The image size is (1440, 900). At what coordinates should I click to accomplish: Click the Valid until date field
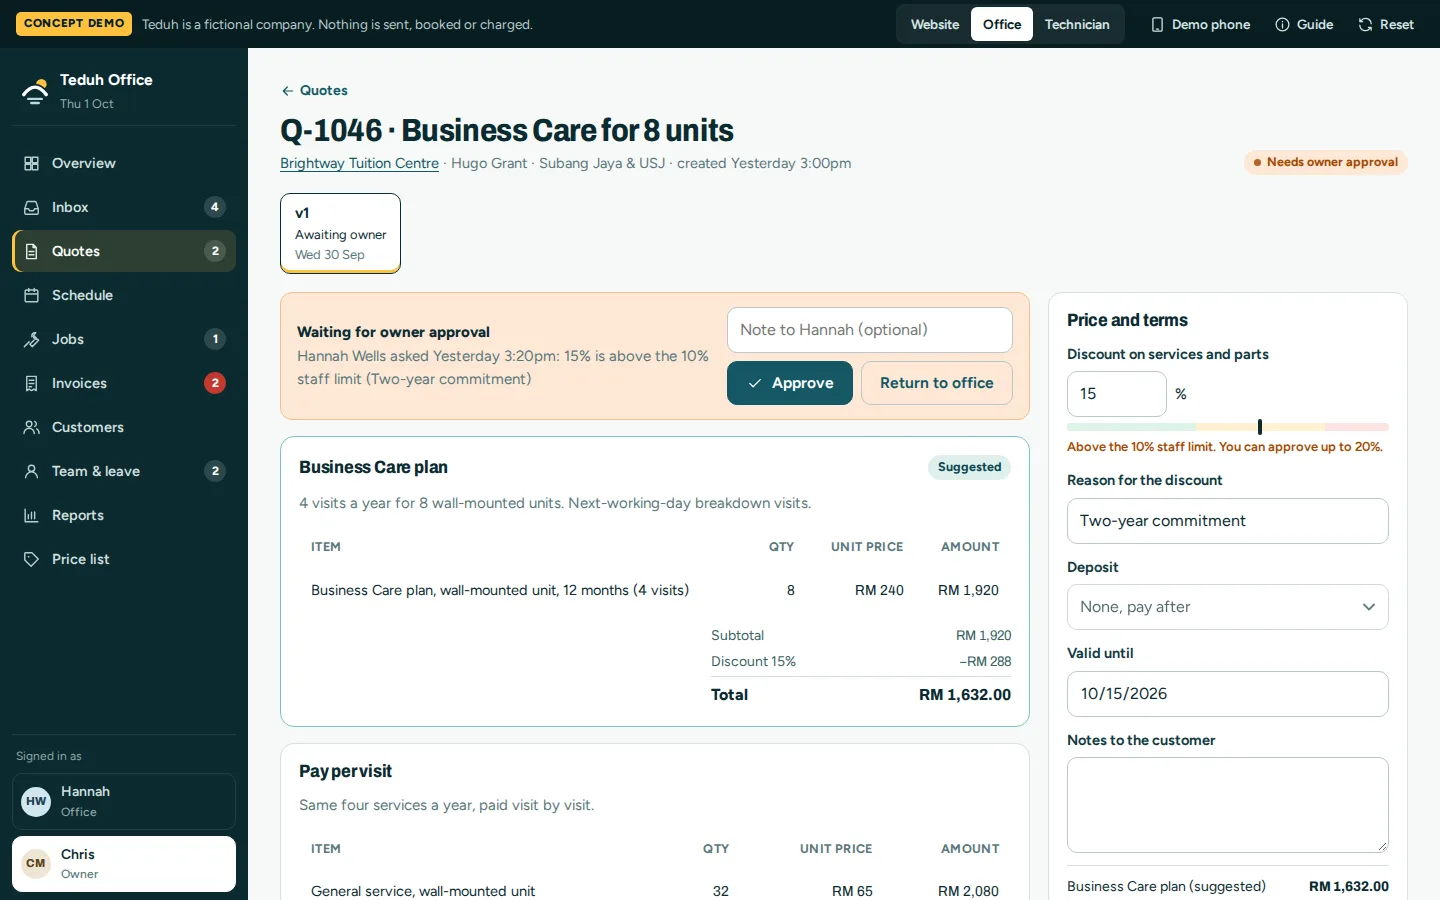tap(1228, 694)
